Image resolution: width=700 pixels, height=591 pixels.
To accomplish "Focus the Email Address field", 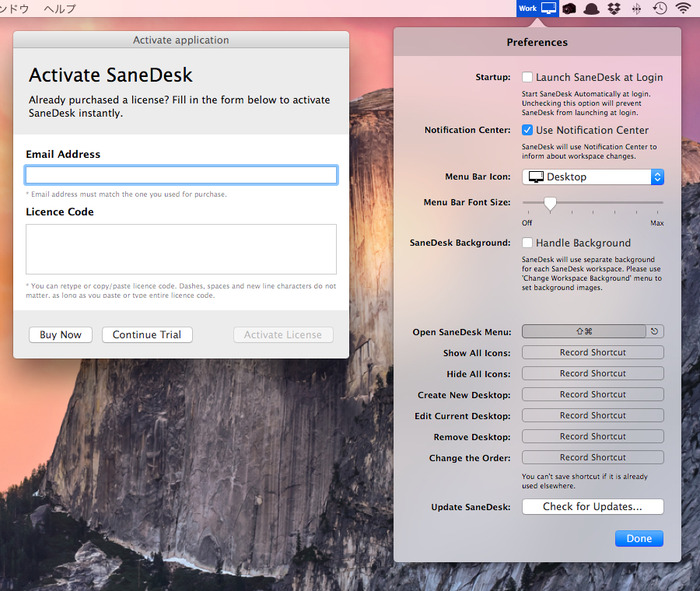I will click(181, 175).
